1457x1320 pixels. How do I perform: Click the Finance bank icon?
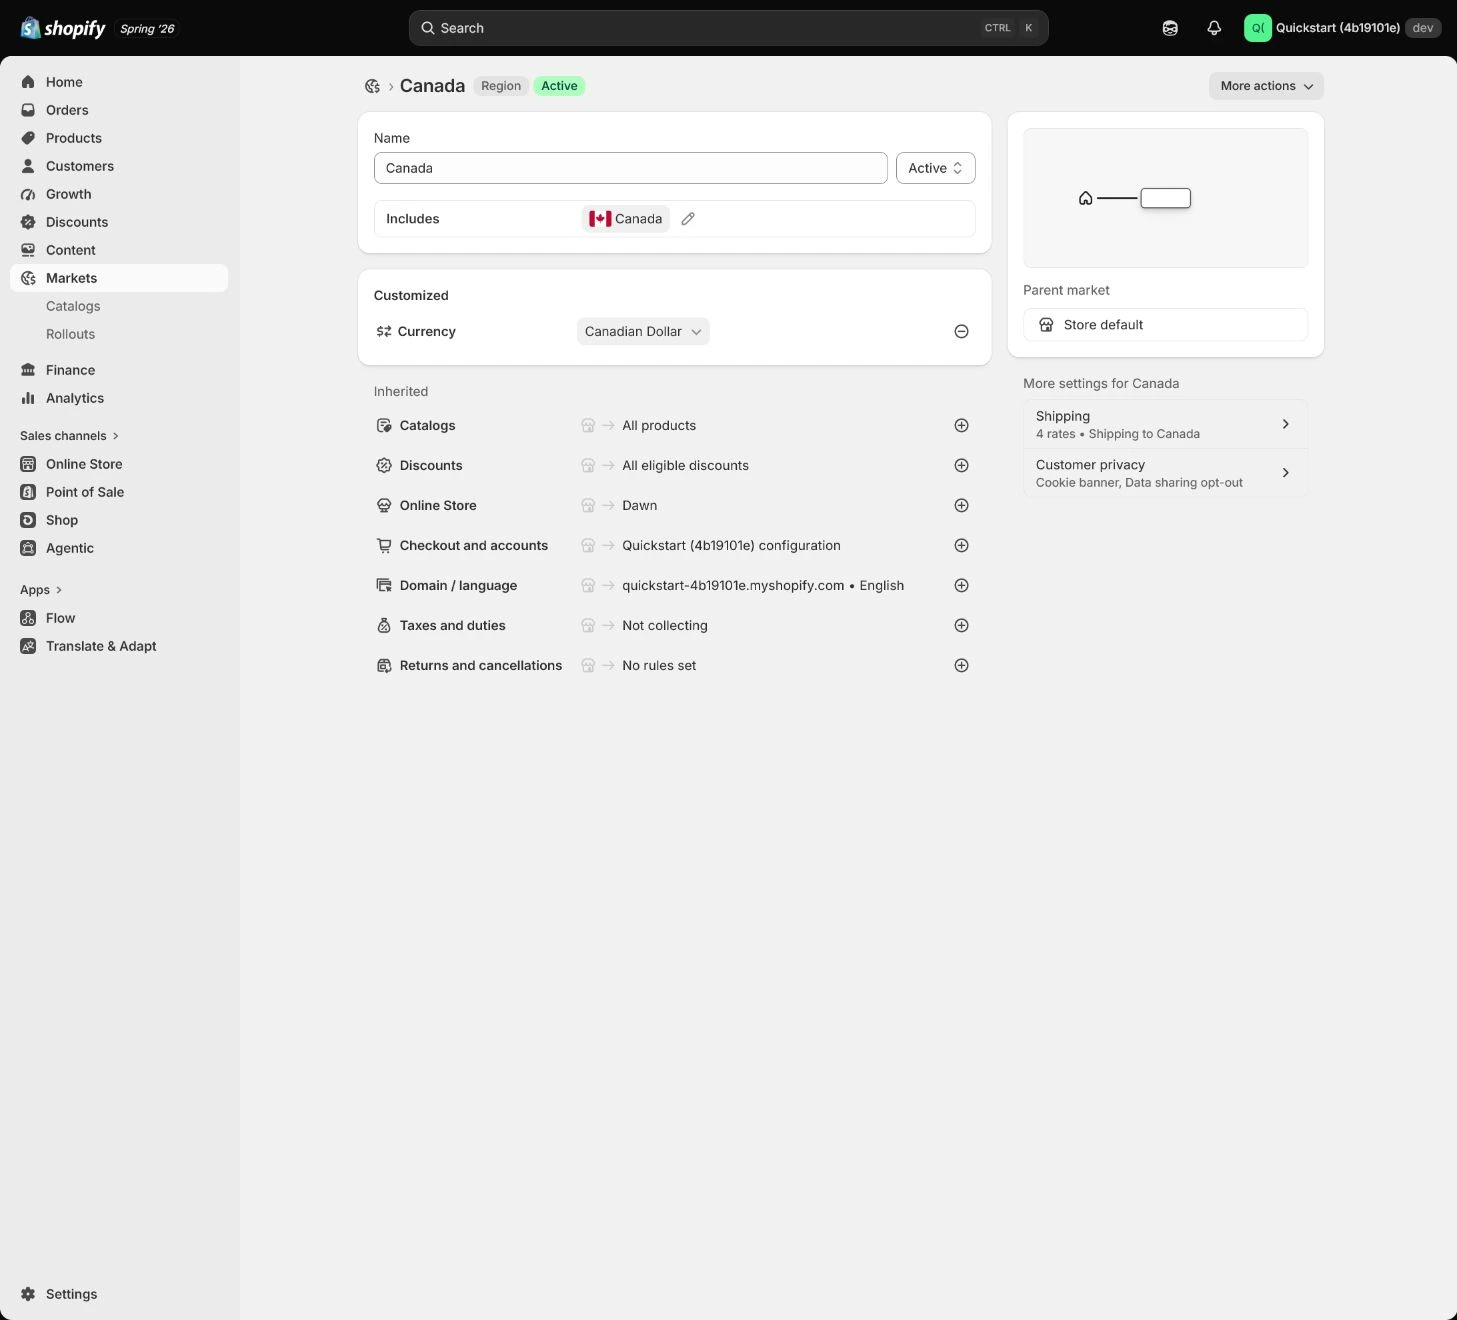(x=28, y=370)
